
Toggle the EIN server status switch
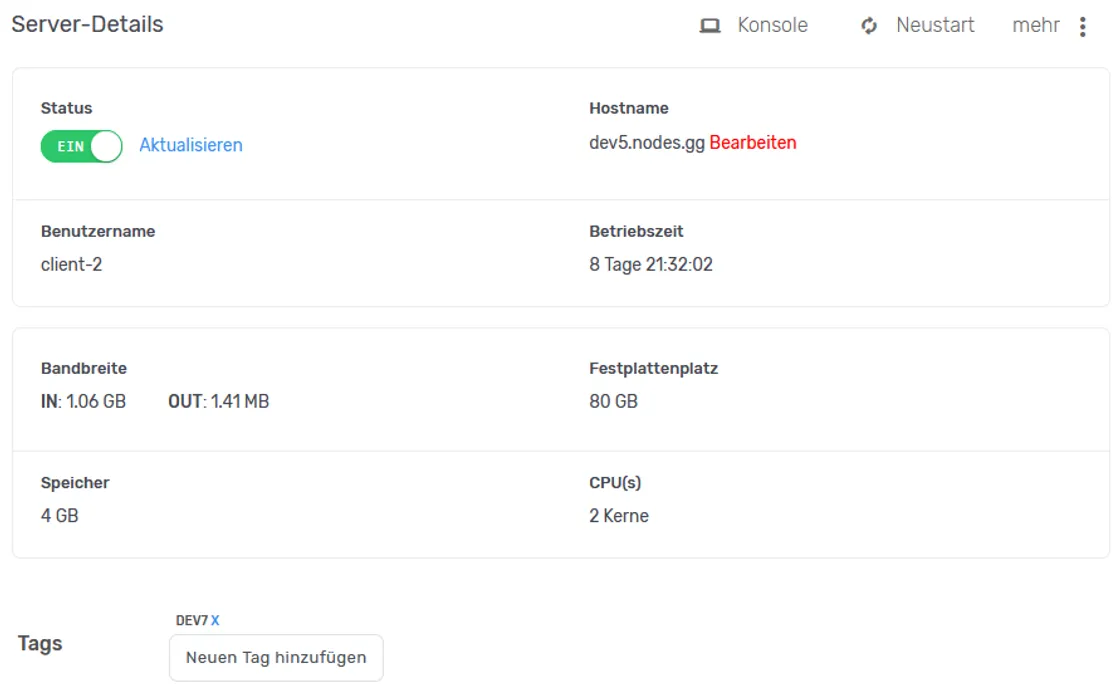(81, 146)
